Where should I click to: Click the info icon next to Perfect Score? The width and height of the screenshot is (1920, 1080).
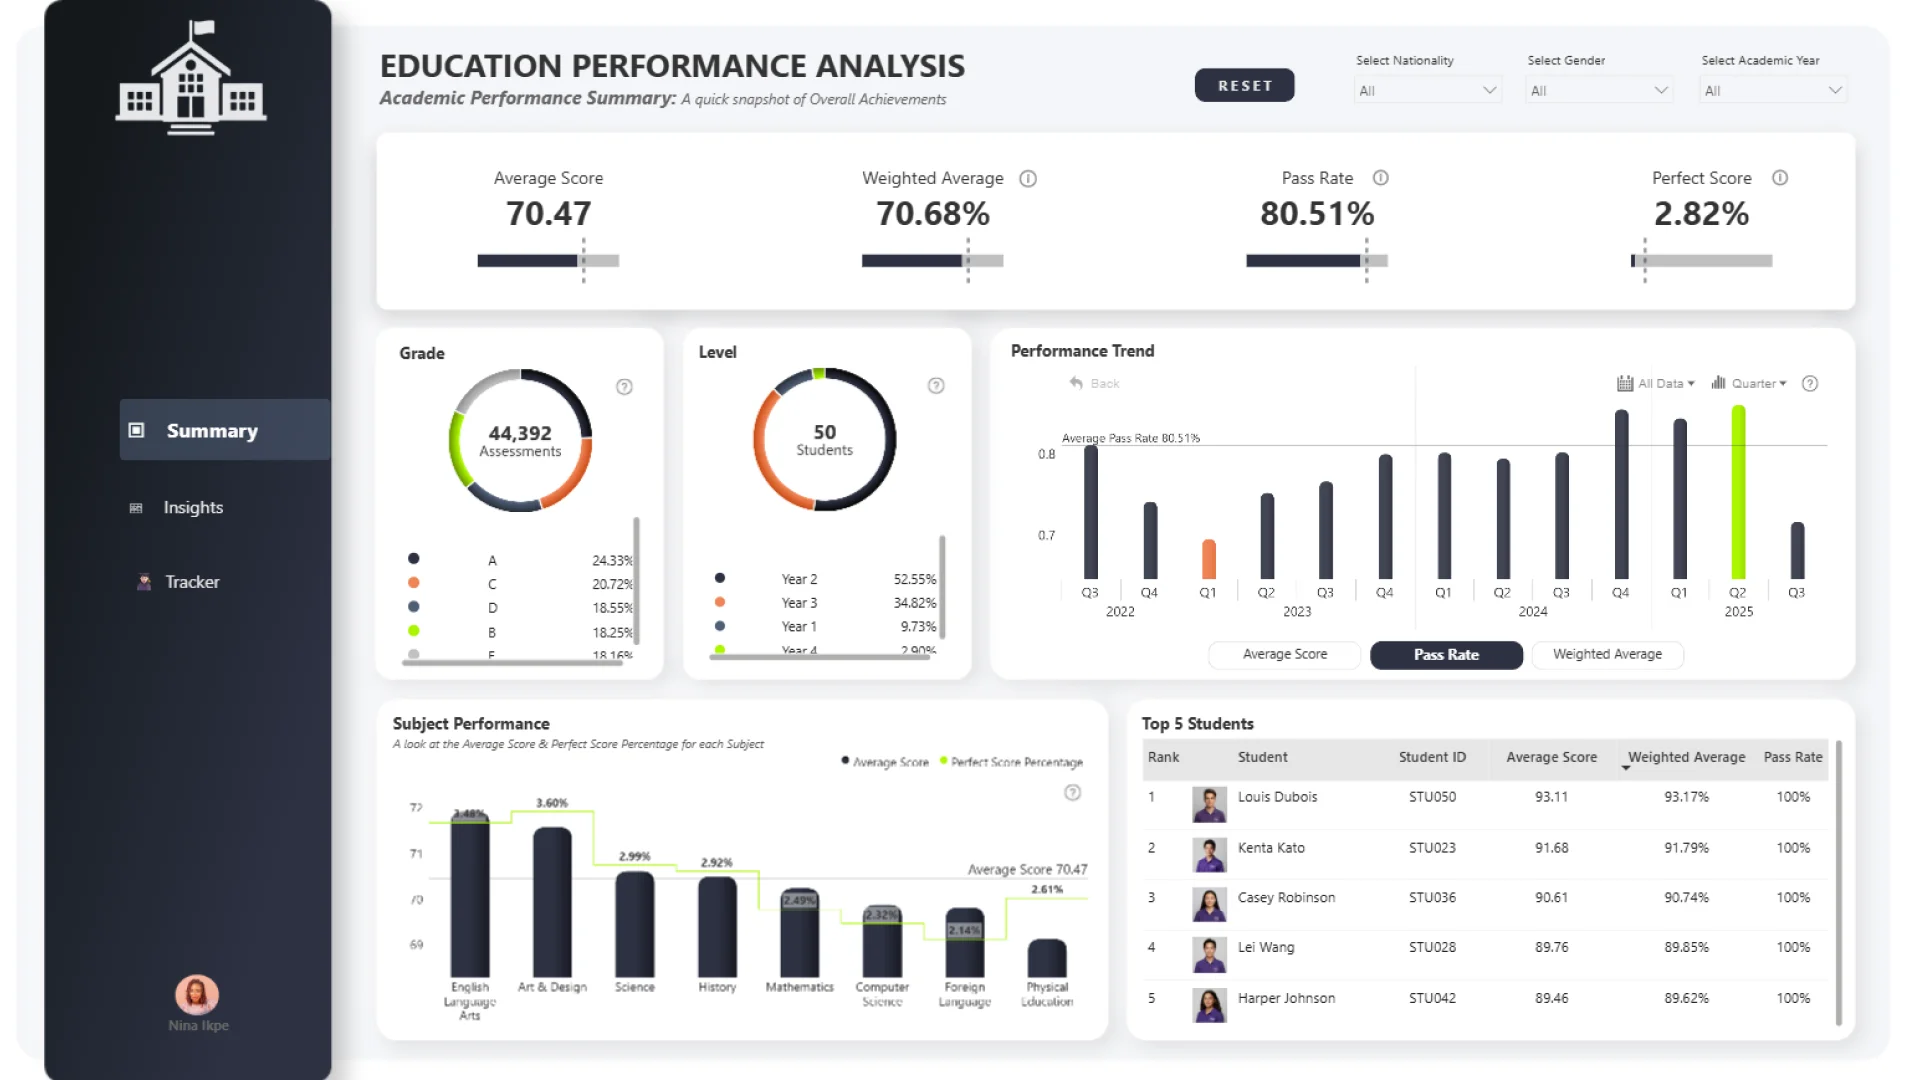(1779, 178)
